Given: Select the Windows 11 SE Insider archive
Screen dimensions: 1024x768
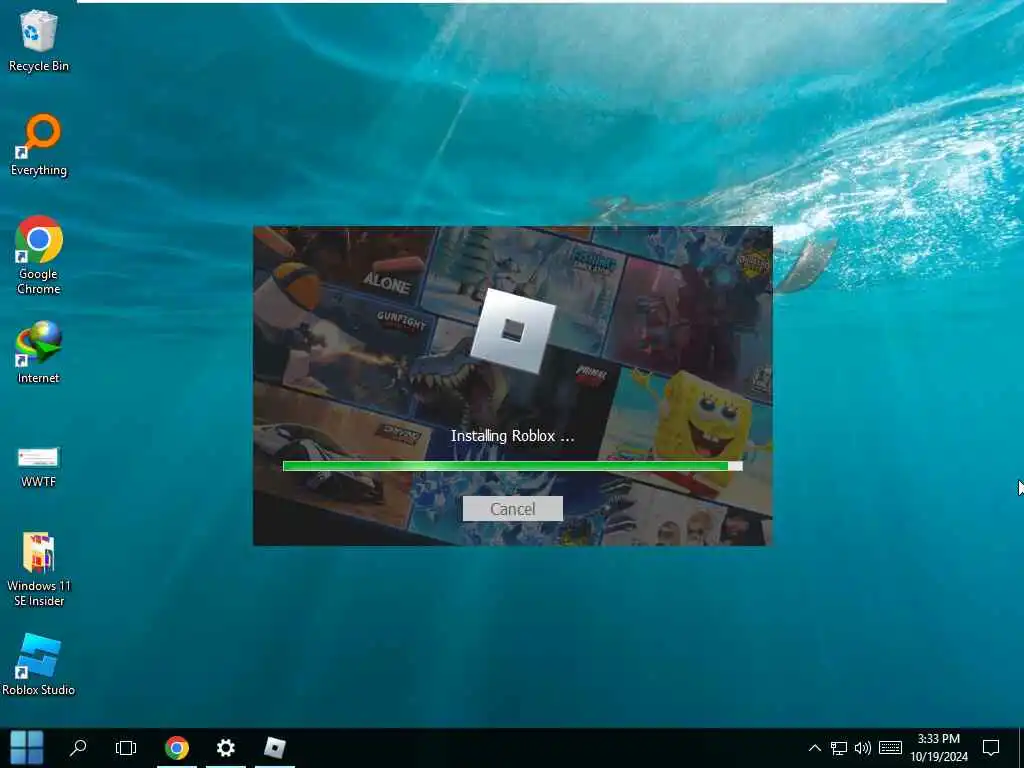Looking at the screenshot, I should (x=39, y=569).
